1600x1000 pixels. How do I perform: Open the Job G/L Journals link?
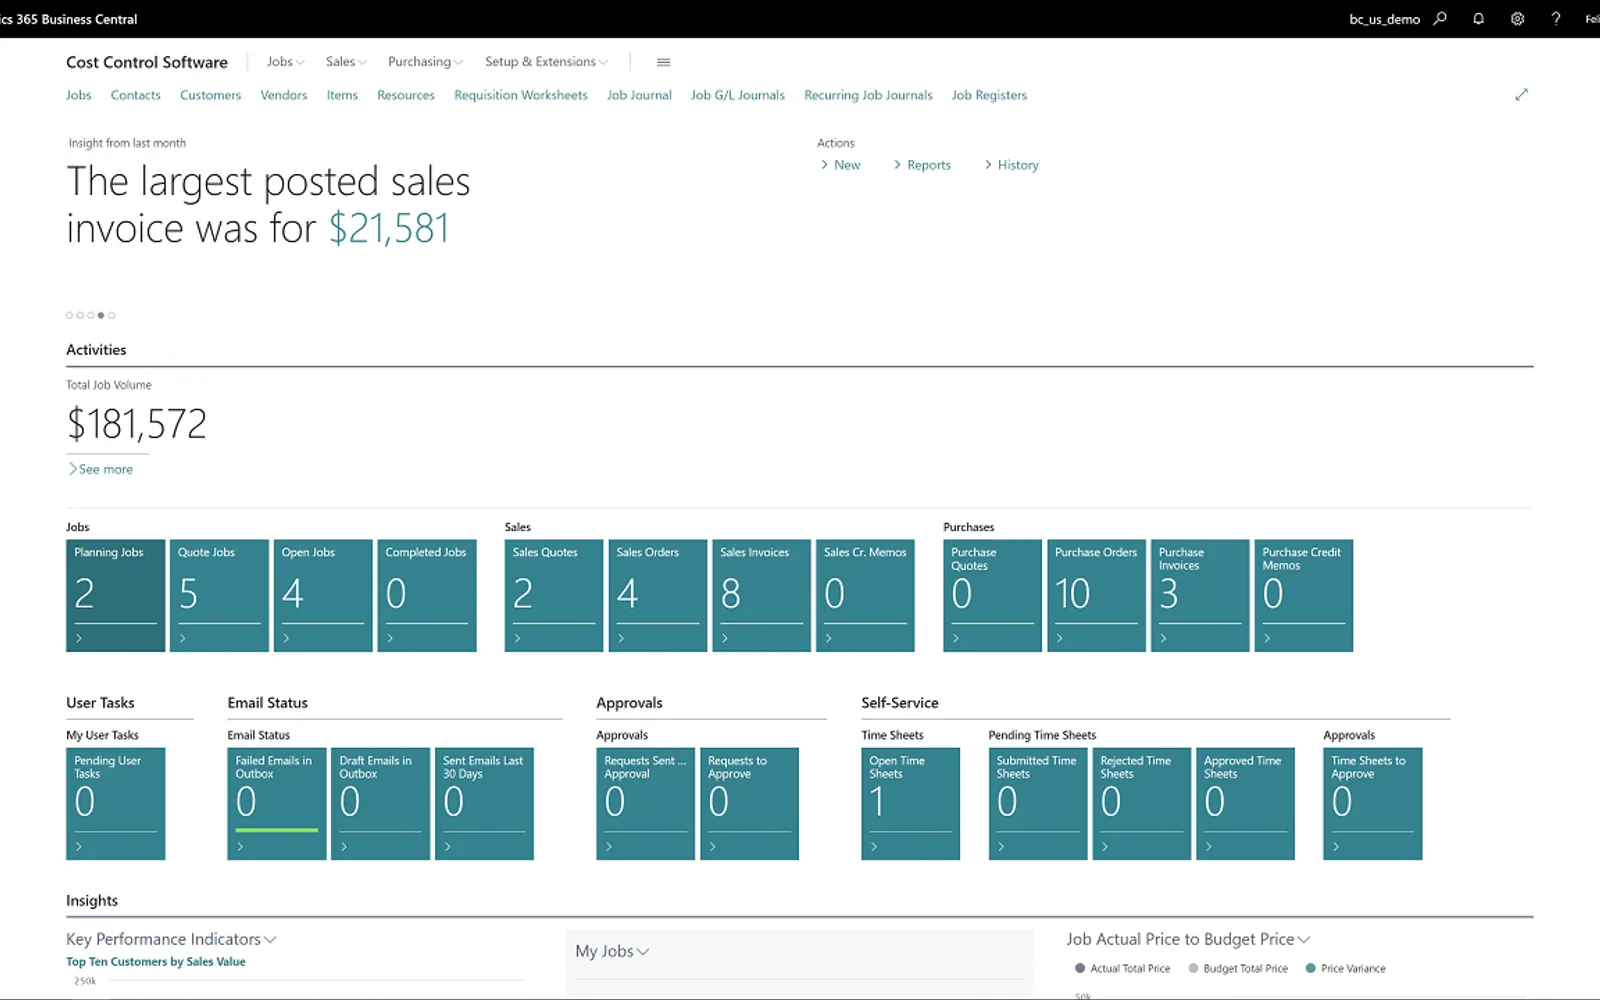click(x=738, y=95)
